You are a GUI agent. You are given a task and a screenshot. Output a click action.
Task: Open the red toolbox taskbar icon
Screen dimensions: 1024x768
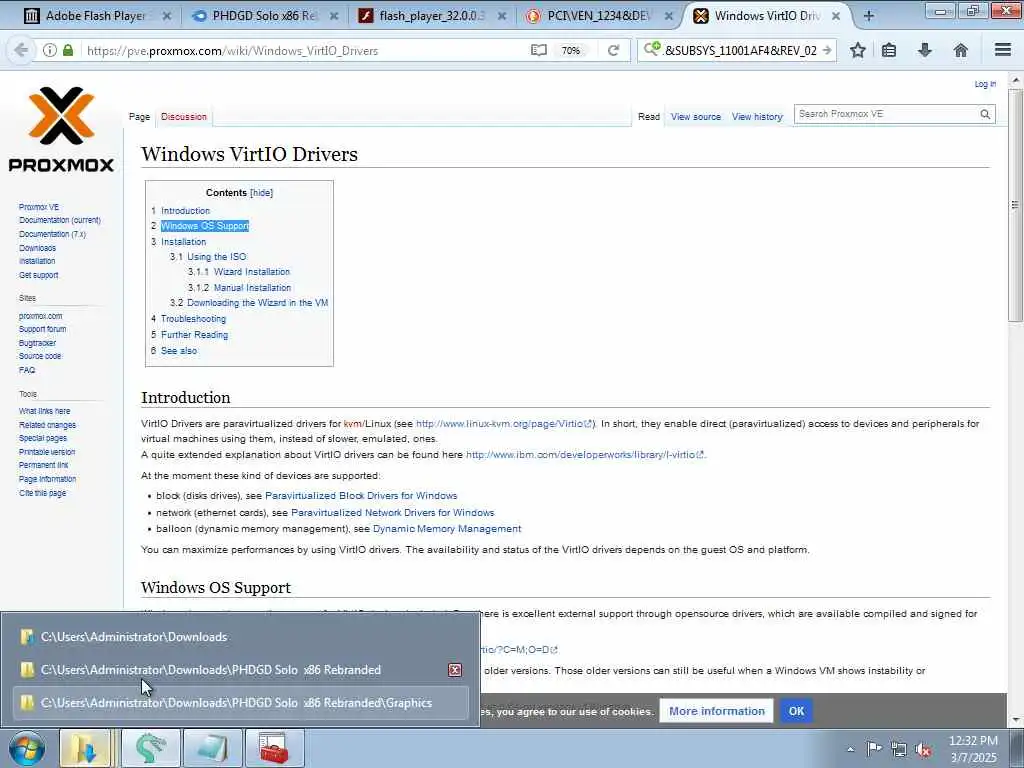pyautogui.click(x=274, y=748)
